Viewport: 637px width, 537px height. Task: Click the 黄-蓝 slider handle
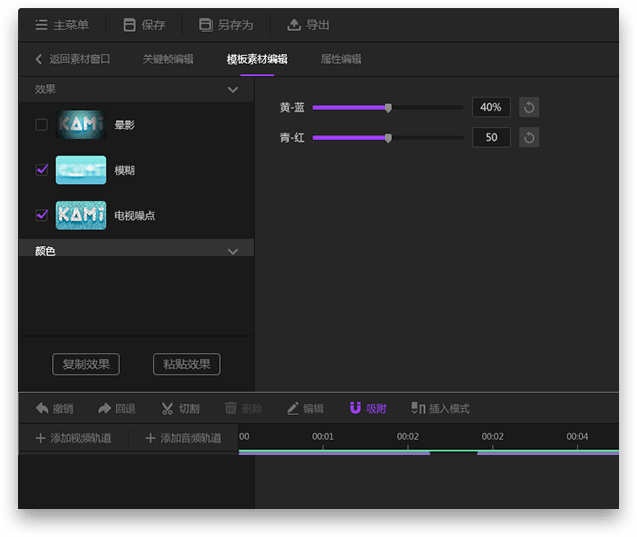pyautogui.click(x=388, y=108)
